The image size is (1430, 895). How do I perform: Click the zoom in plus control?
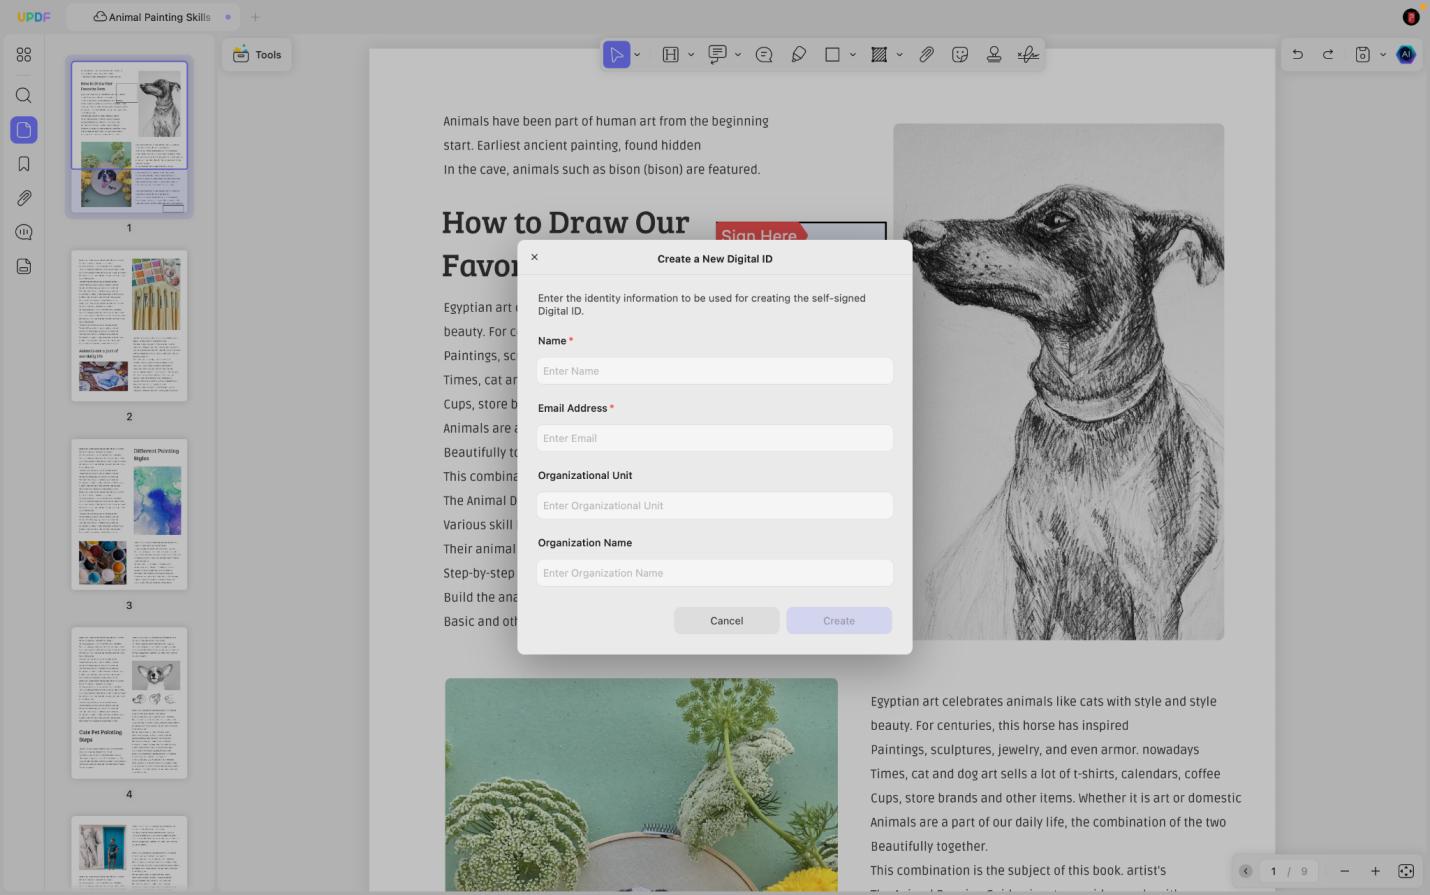(x=1375, y=871)
